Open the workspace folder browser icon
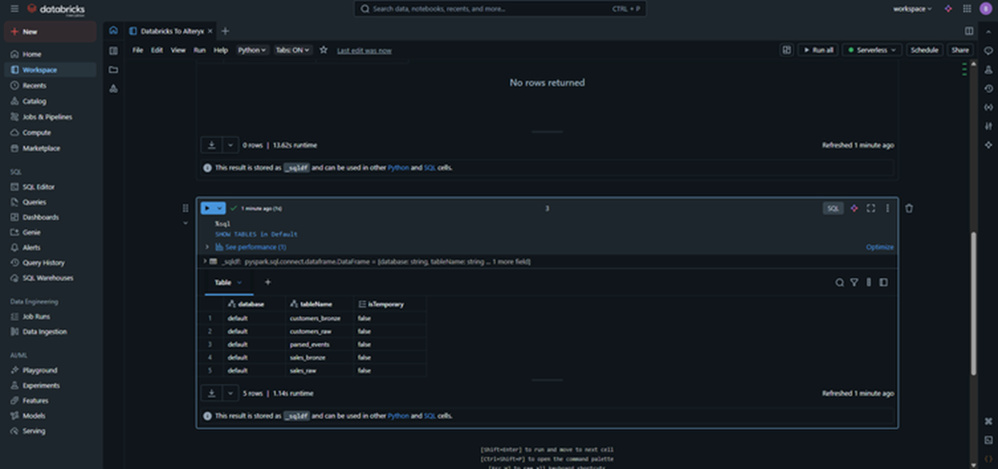 click(113, 69)
